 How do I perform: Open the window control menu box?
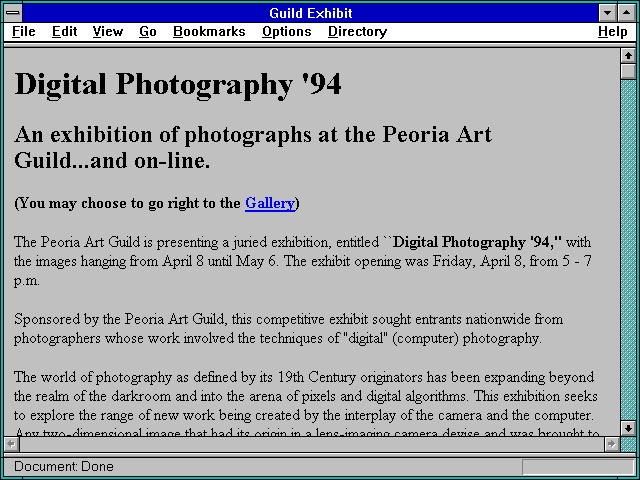(13, 13)
